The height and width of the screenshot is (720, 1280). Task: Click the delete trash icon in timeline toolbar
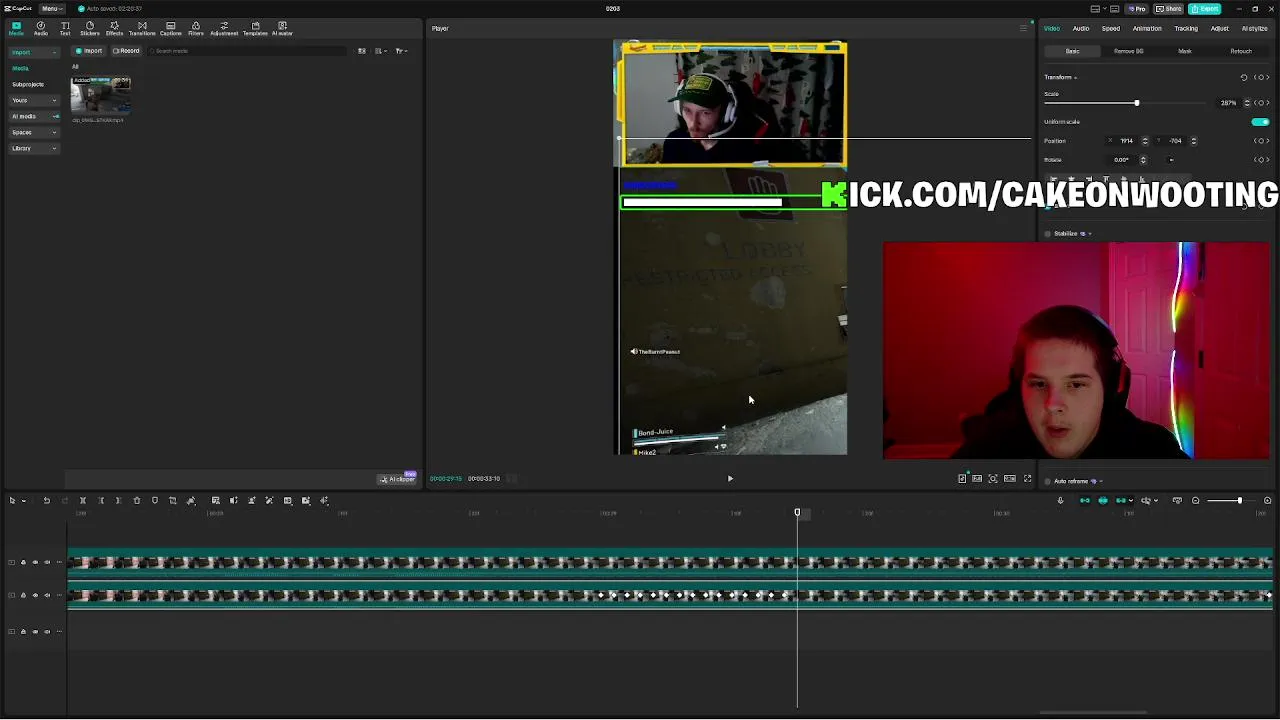coord(137,500)
